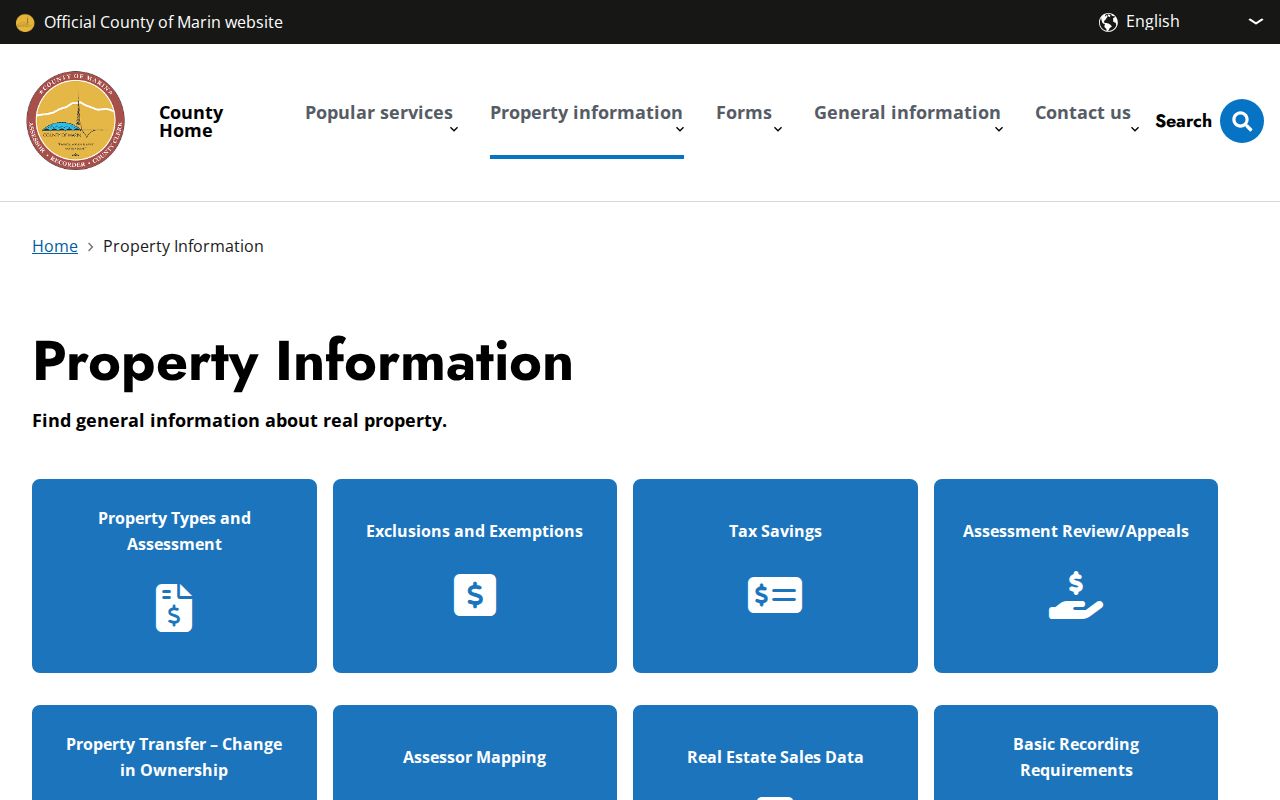The width and height of the screenshot is (1280, 800).
Task: Click the Search label text
Action: [x=1183, y=121]
